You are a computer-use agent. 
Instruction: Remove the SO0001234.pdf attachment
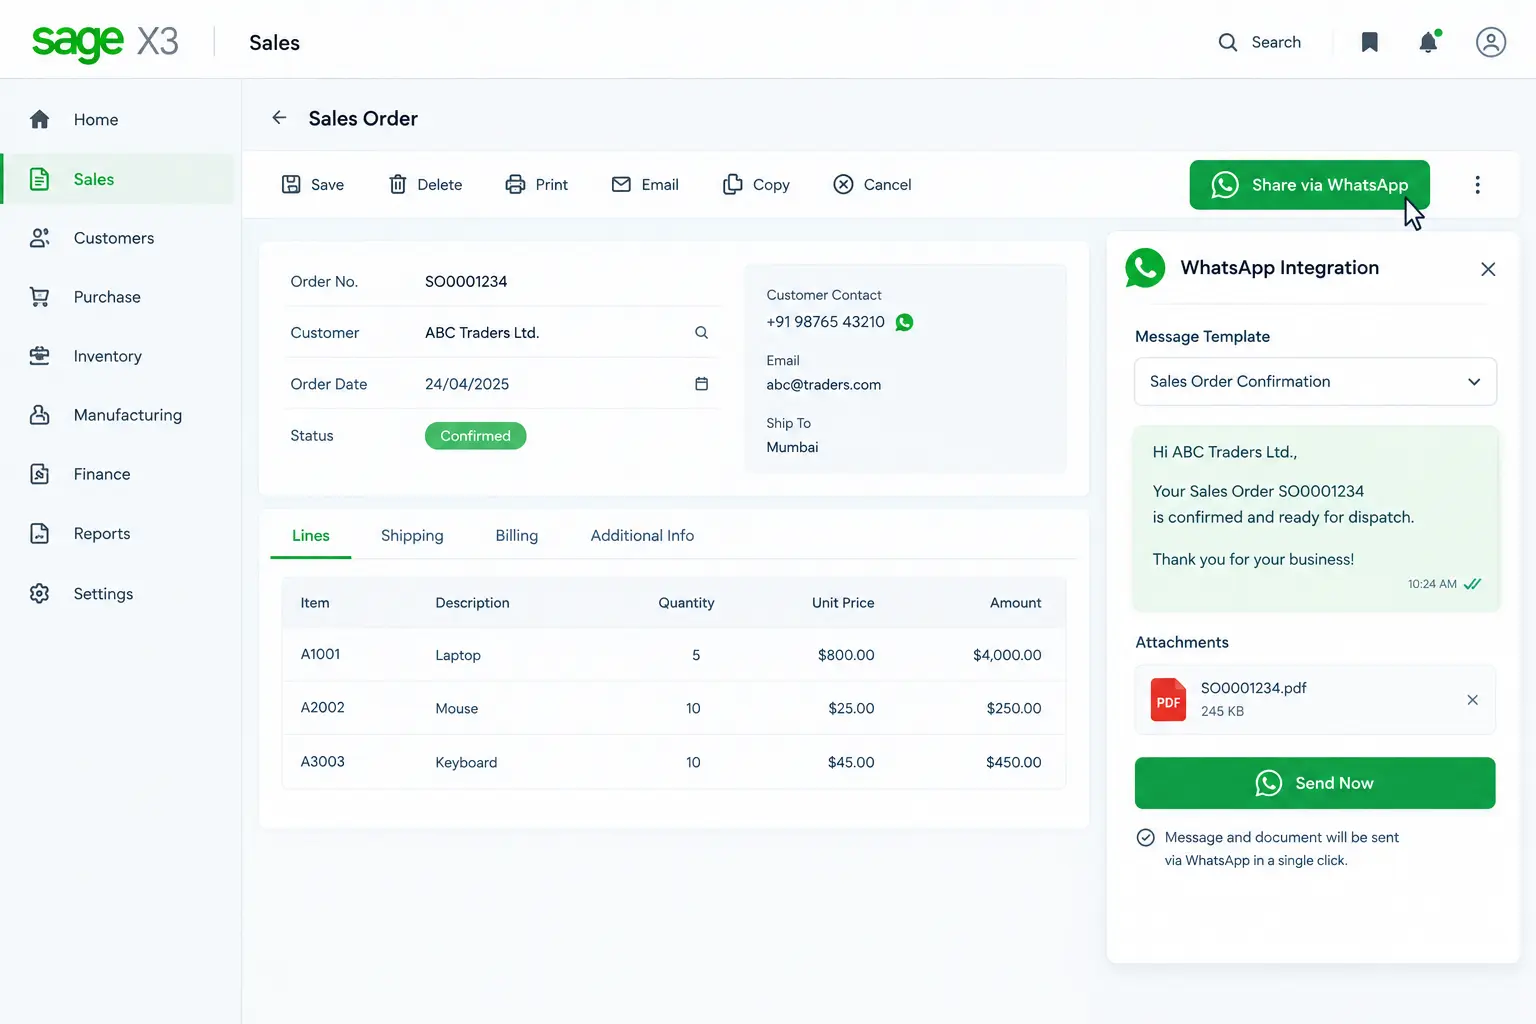pos(1472,700)
